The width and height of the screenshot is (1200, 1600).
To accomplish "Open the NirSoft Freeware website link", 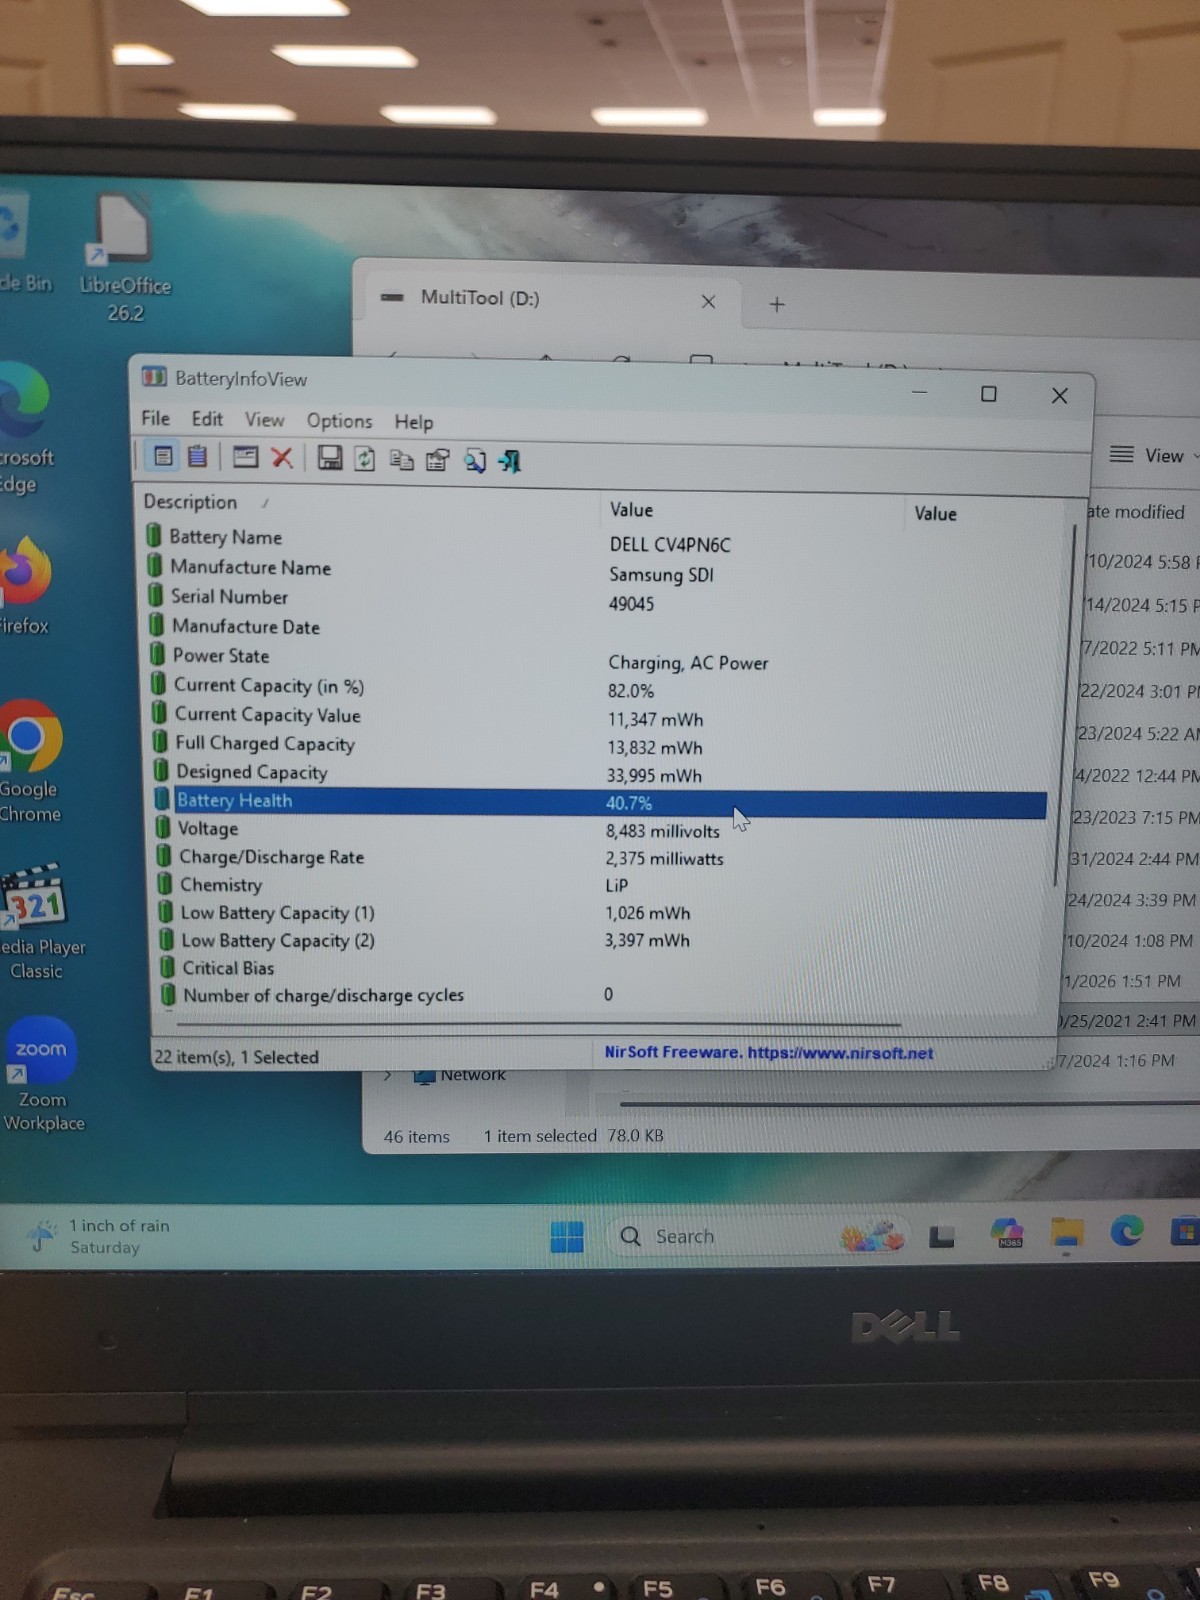I will point(768,1053).
